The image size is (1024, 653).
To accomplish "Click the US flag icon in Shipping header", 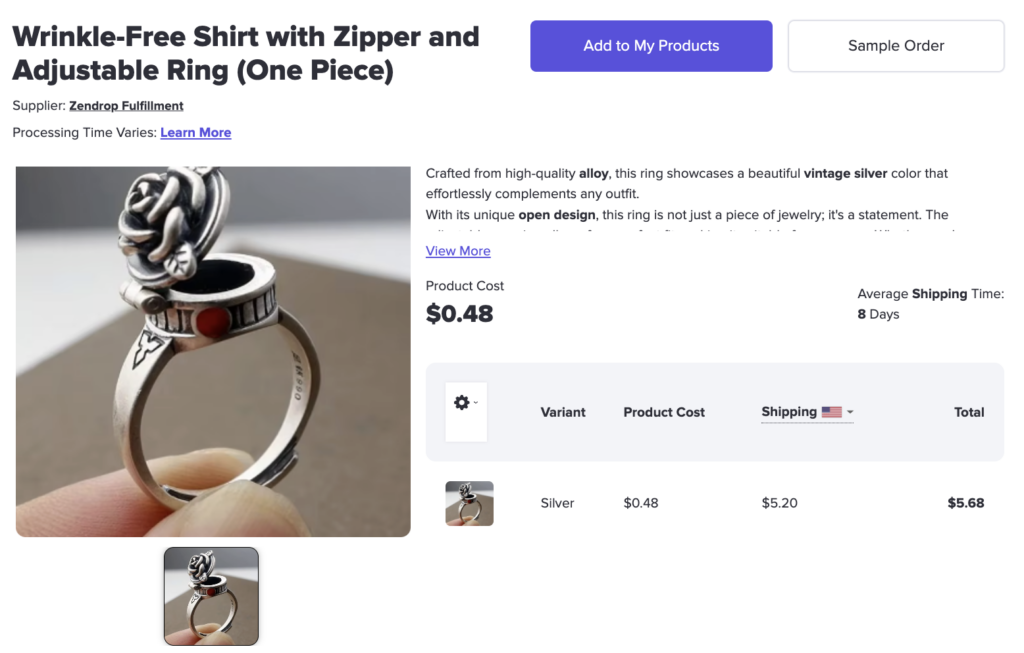I will (833, 411).
